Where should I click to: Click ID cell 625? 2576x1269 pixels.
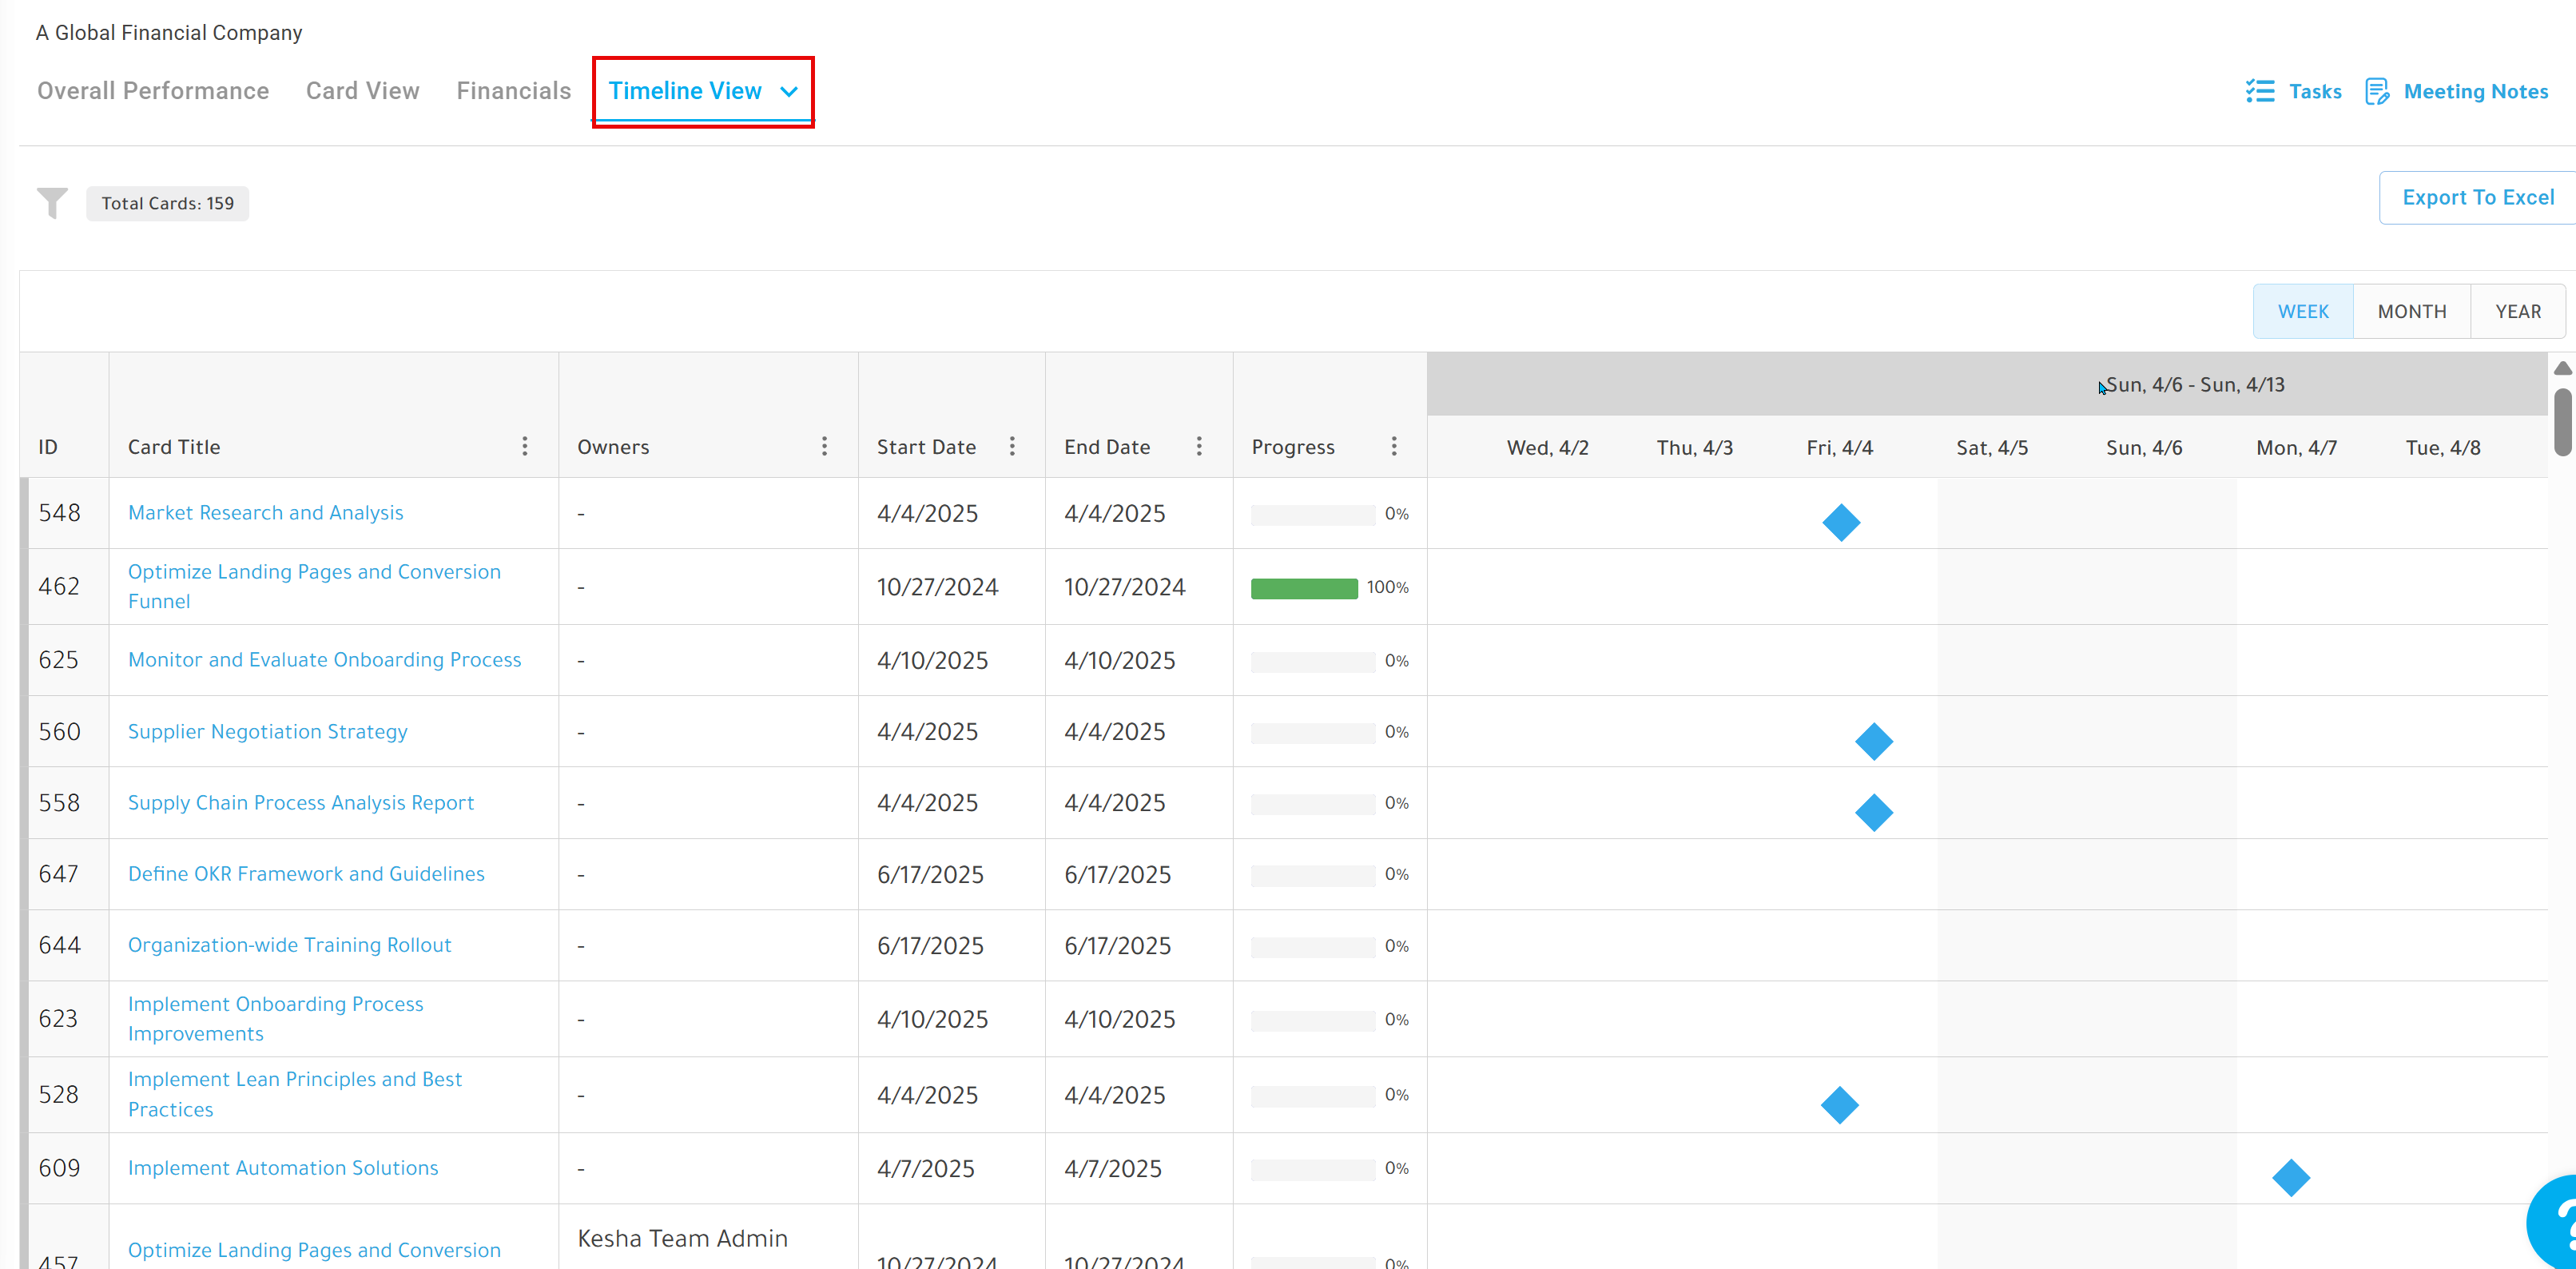[x=58, y=659]
